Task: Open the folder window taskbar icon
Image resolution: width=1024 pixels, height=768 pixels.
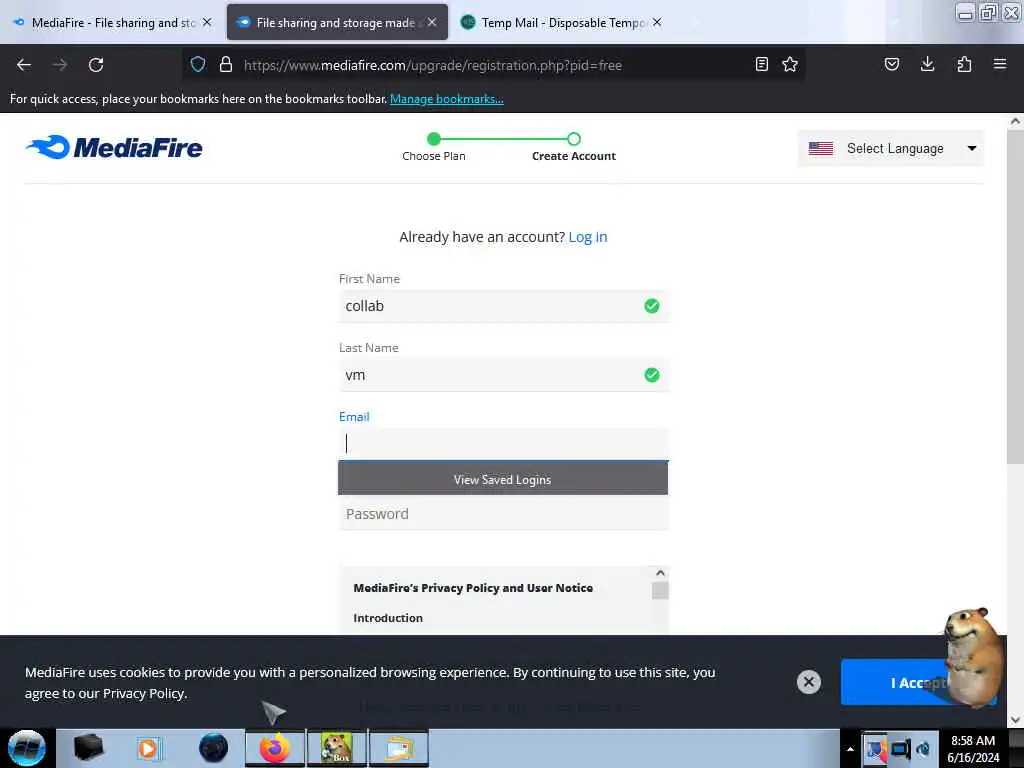Action: click(399, 748)
